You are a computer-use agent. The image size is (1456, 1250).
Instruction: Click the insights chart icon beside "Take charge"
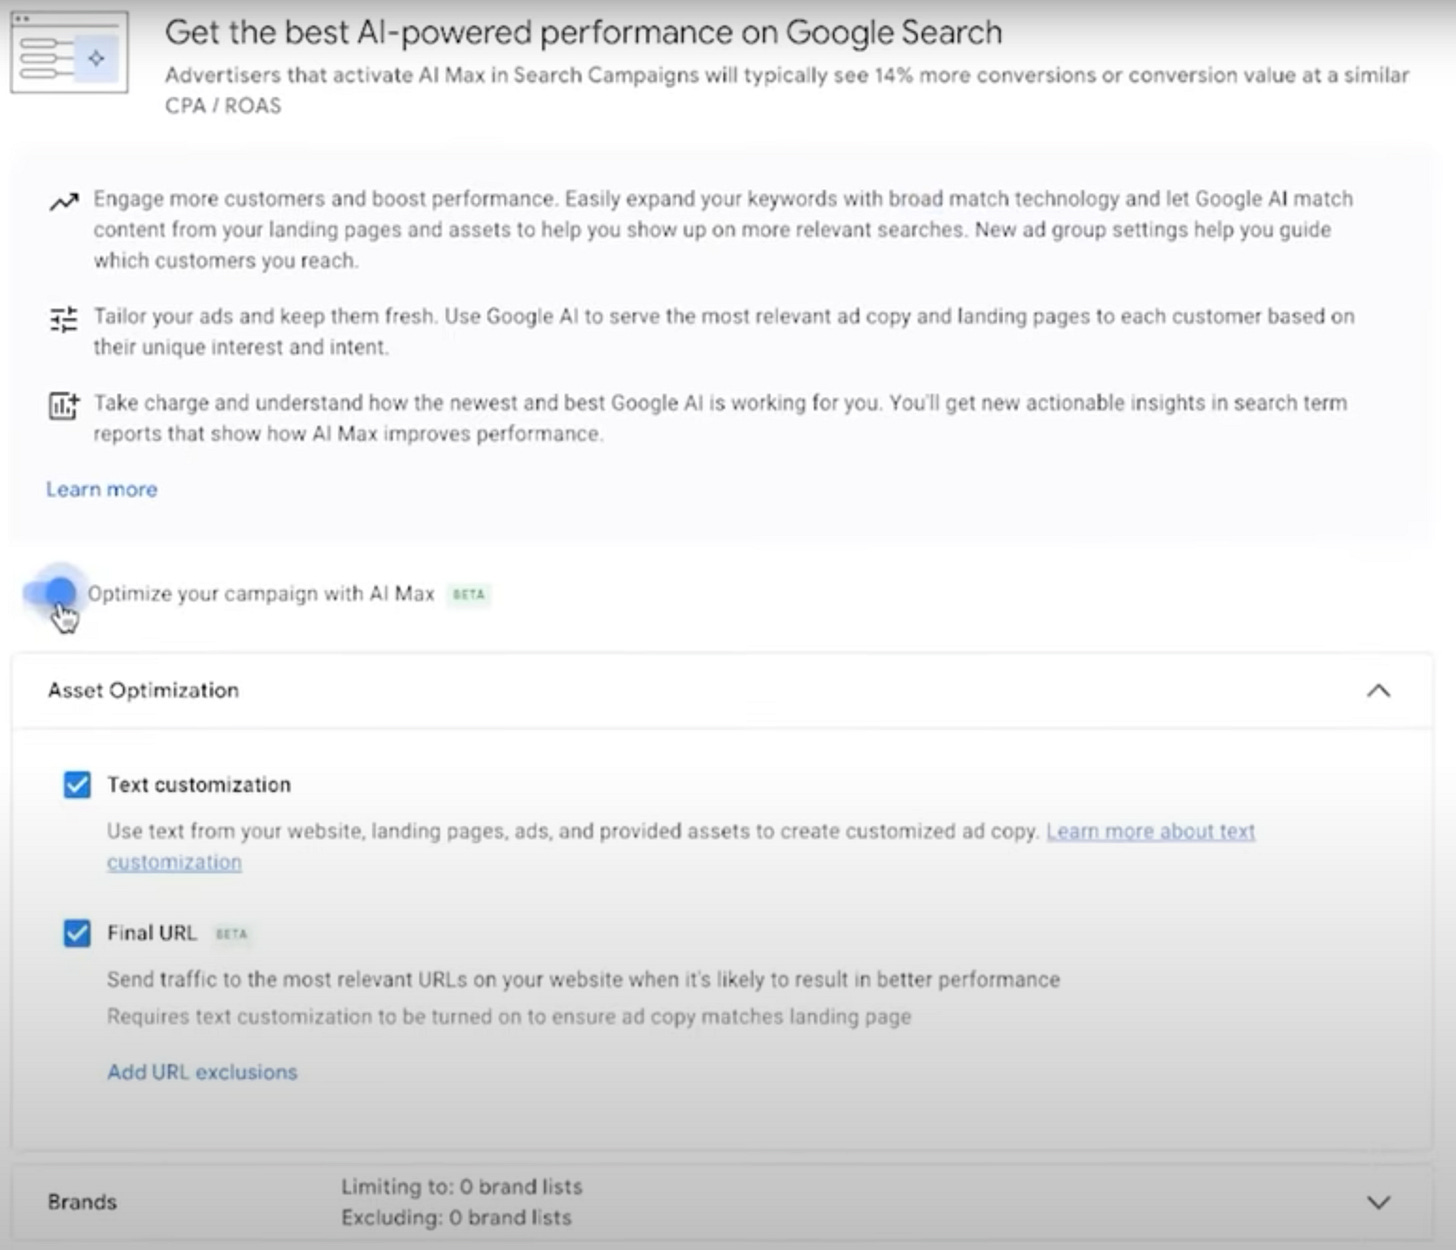tap(63, 405)
